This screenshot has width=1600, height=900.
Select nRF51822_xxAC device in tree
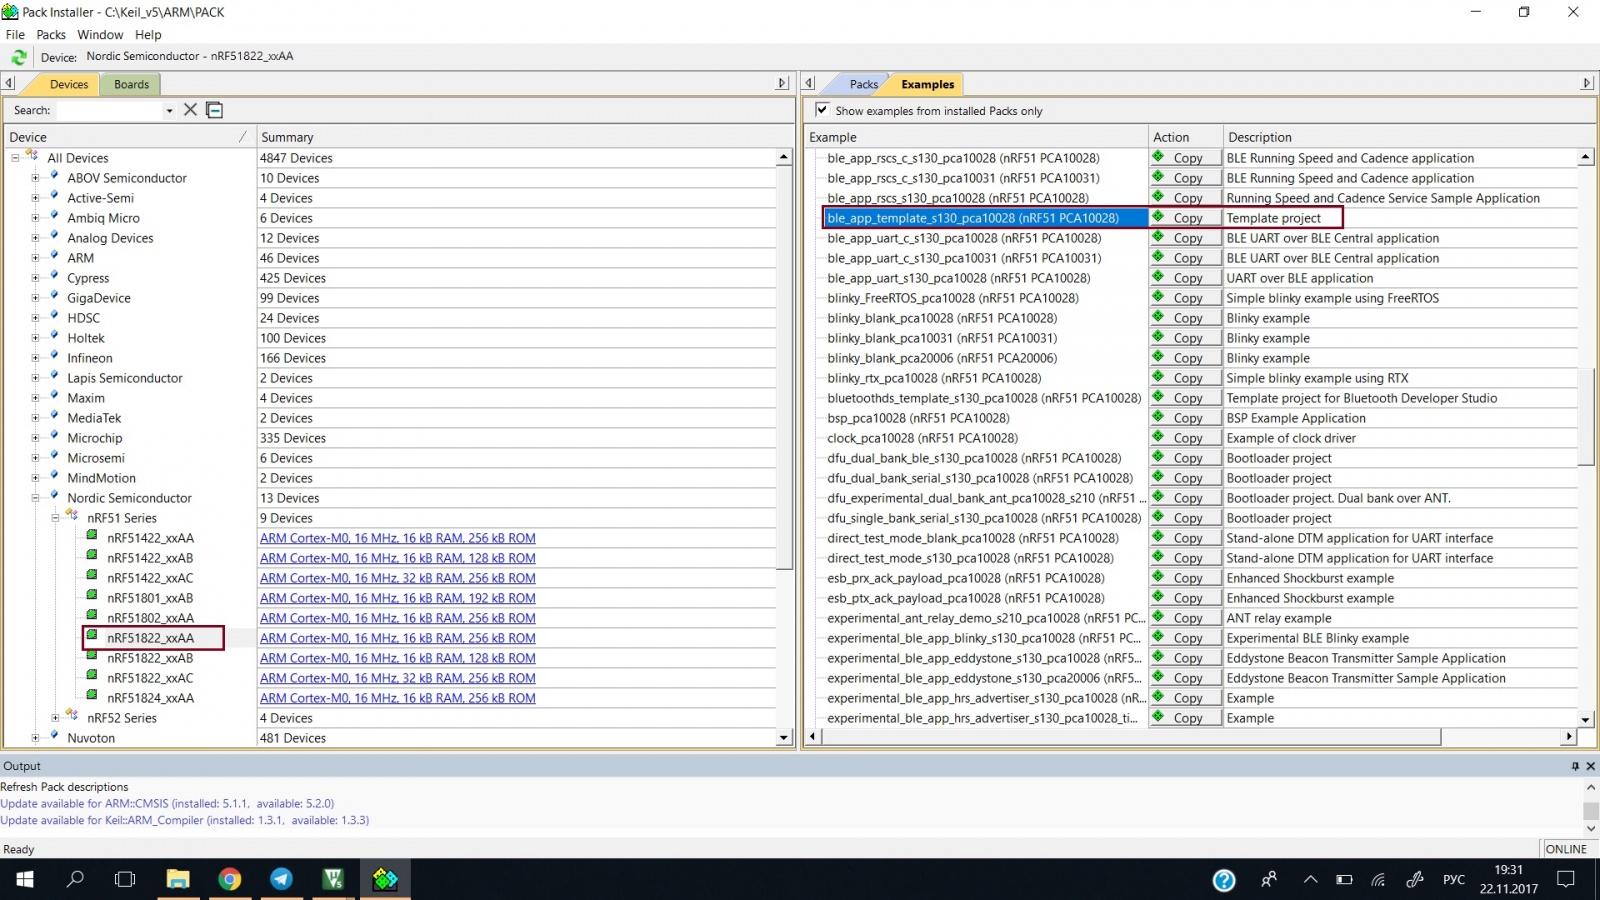click(x=150, y=678)
